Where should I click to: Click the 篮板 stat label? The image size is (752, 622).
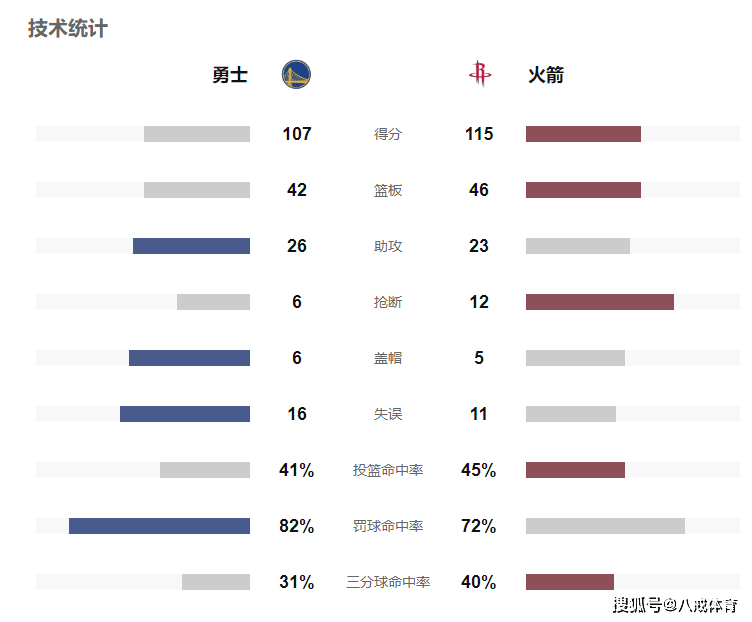click(x=388, y=190)
